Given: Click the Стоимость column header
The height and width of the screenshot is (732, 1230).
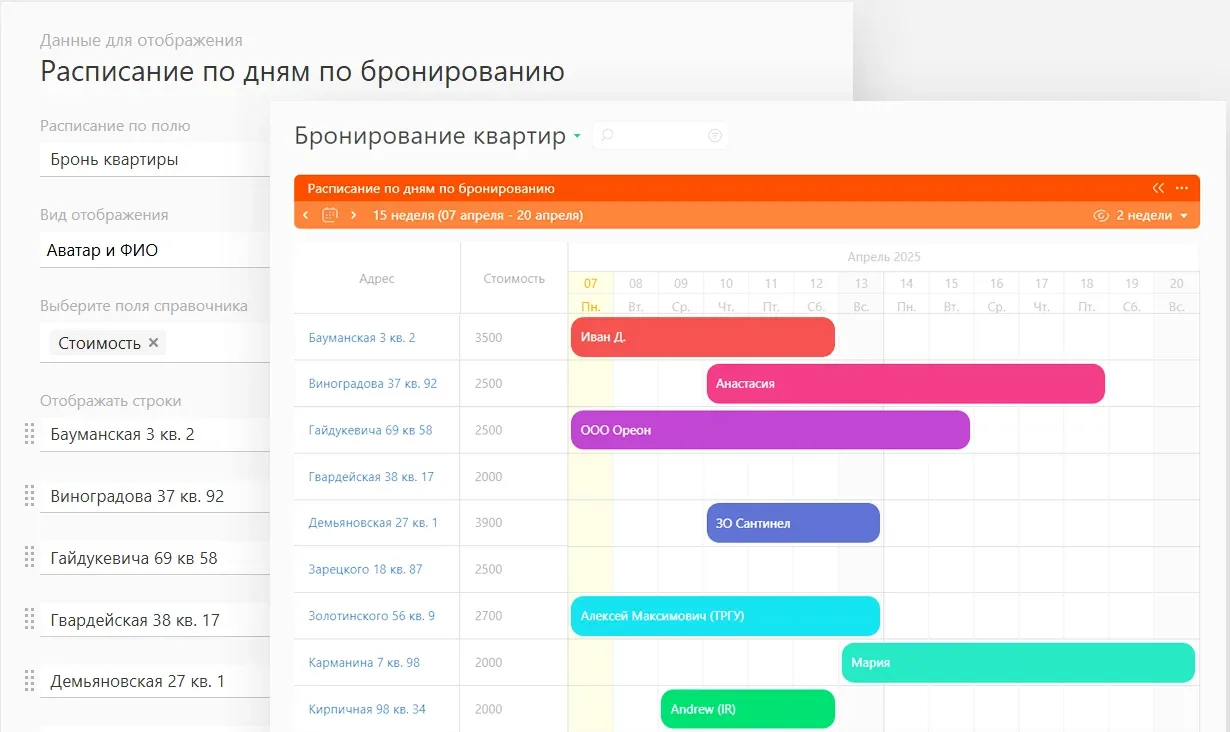Looking at the screenshot, I should coord(514,279).
